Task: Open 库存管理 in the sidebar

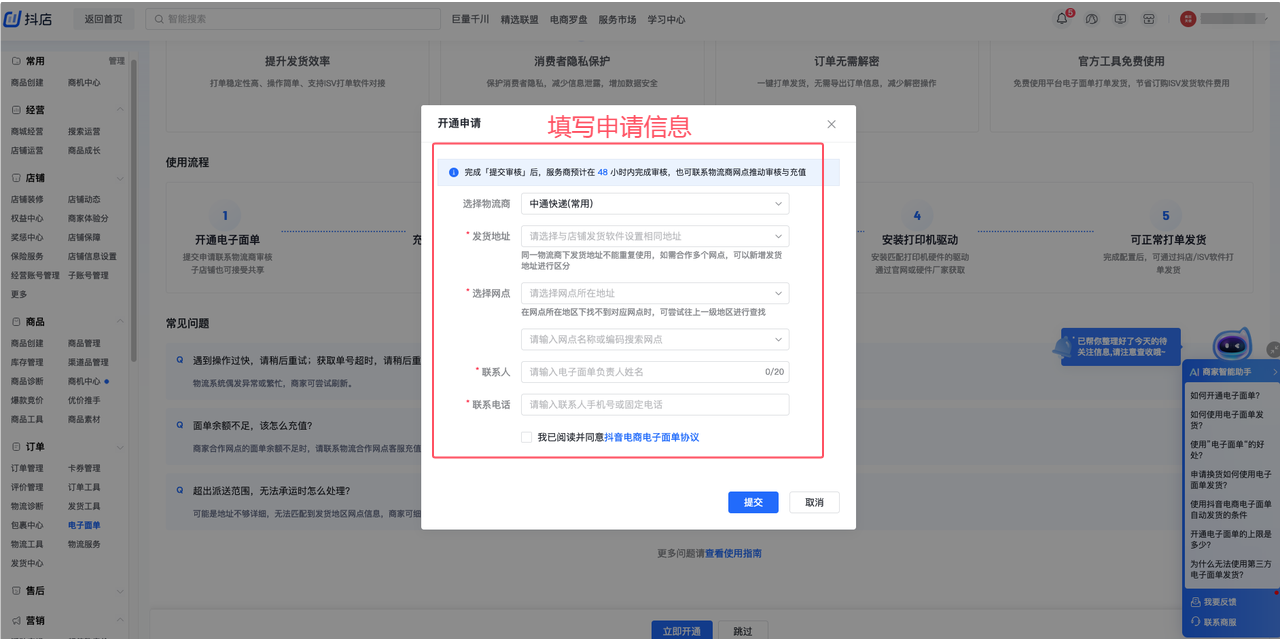Action: point(27,362)
